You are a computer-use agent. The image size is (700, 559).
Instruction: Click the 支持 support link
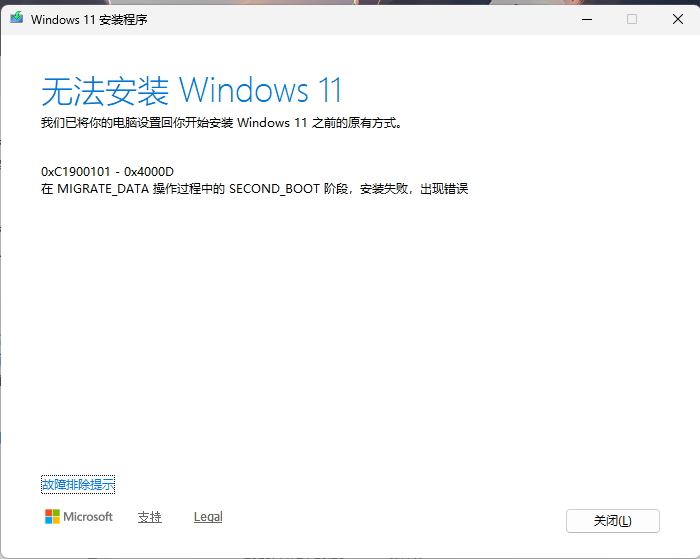[150, 517]
